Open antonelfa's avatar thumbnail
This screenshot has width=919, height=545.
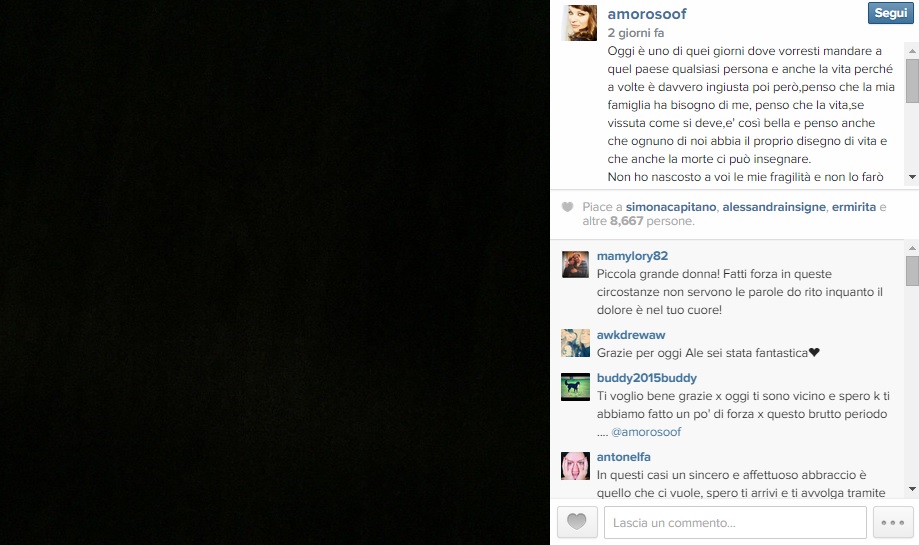point(575,466)
